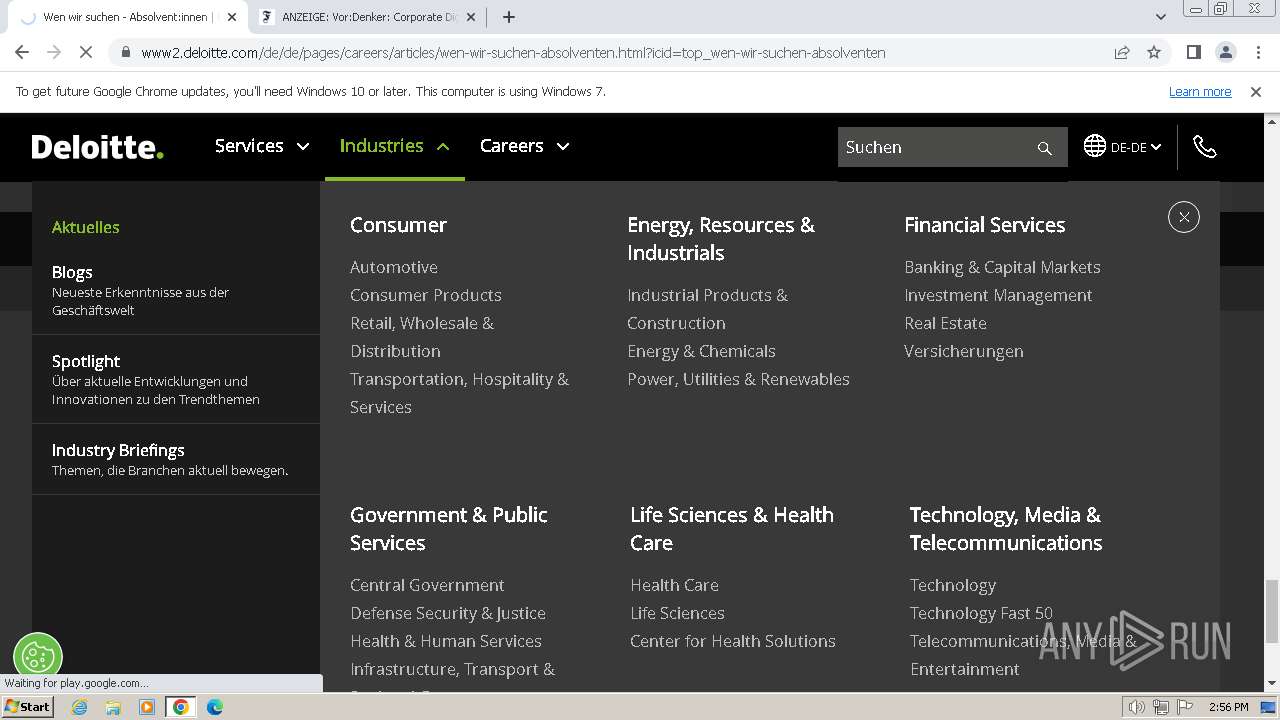Open Life Sciences & Health Care heading
The image size is (1280, 720).
click(x=732, y=529)
